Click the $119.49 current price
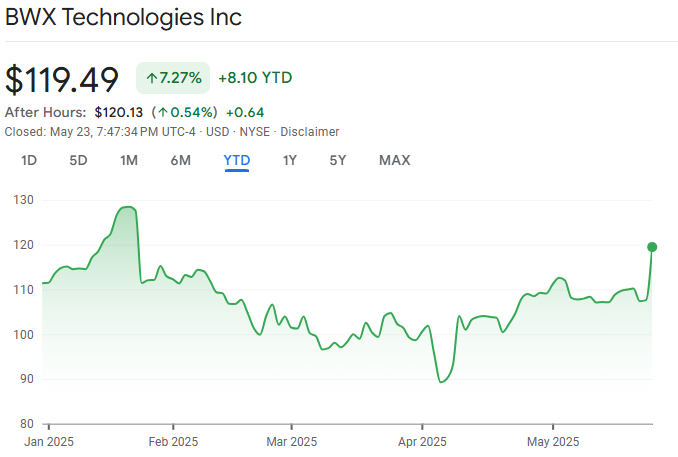Image resolution: width=678 pixels, height=457 pixels. tap(62, 78)
